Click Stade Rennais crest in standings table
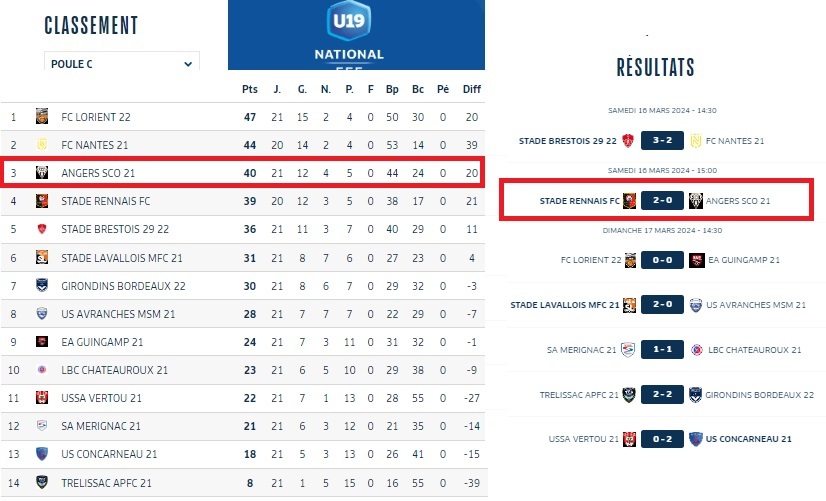Viewport: 826px width, 501px height. (42, 201)
